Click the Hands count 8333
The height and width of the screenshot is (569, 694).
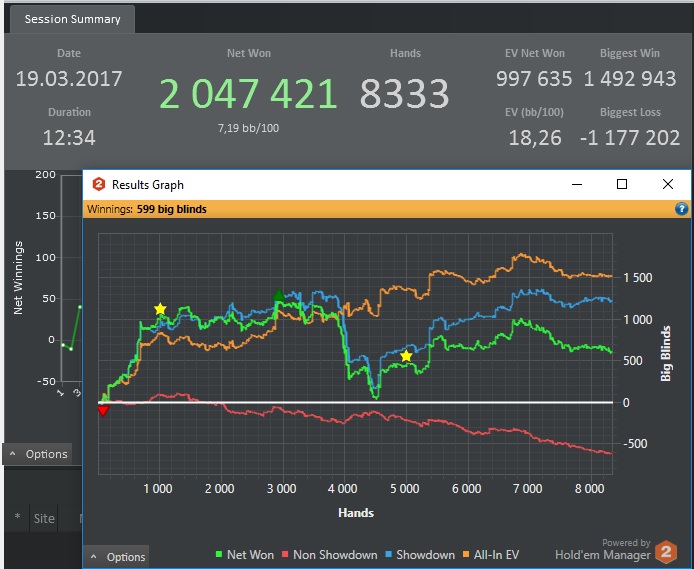pos(405,93)
